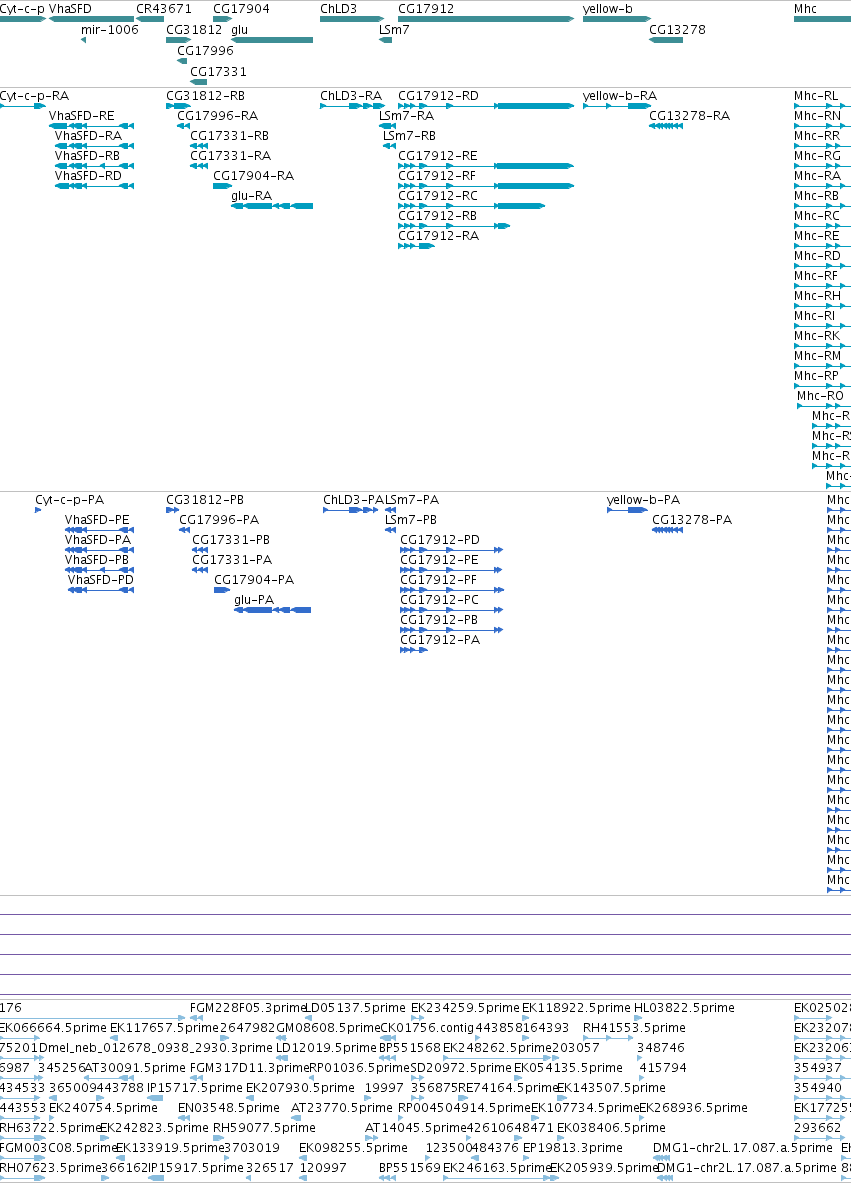The image size is (851, 1183).
Task: Click the LSm7-RB transcript label
Action: point(409,136)
